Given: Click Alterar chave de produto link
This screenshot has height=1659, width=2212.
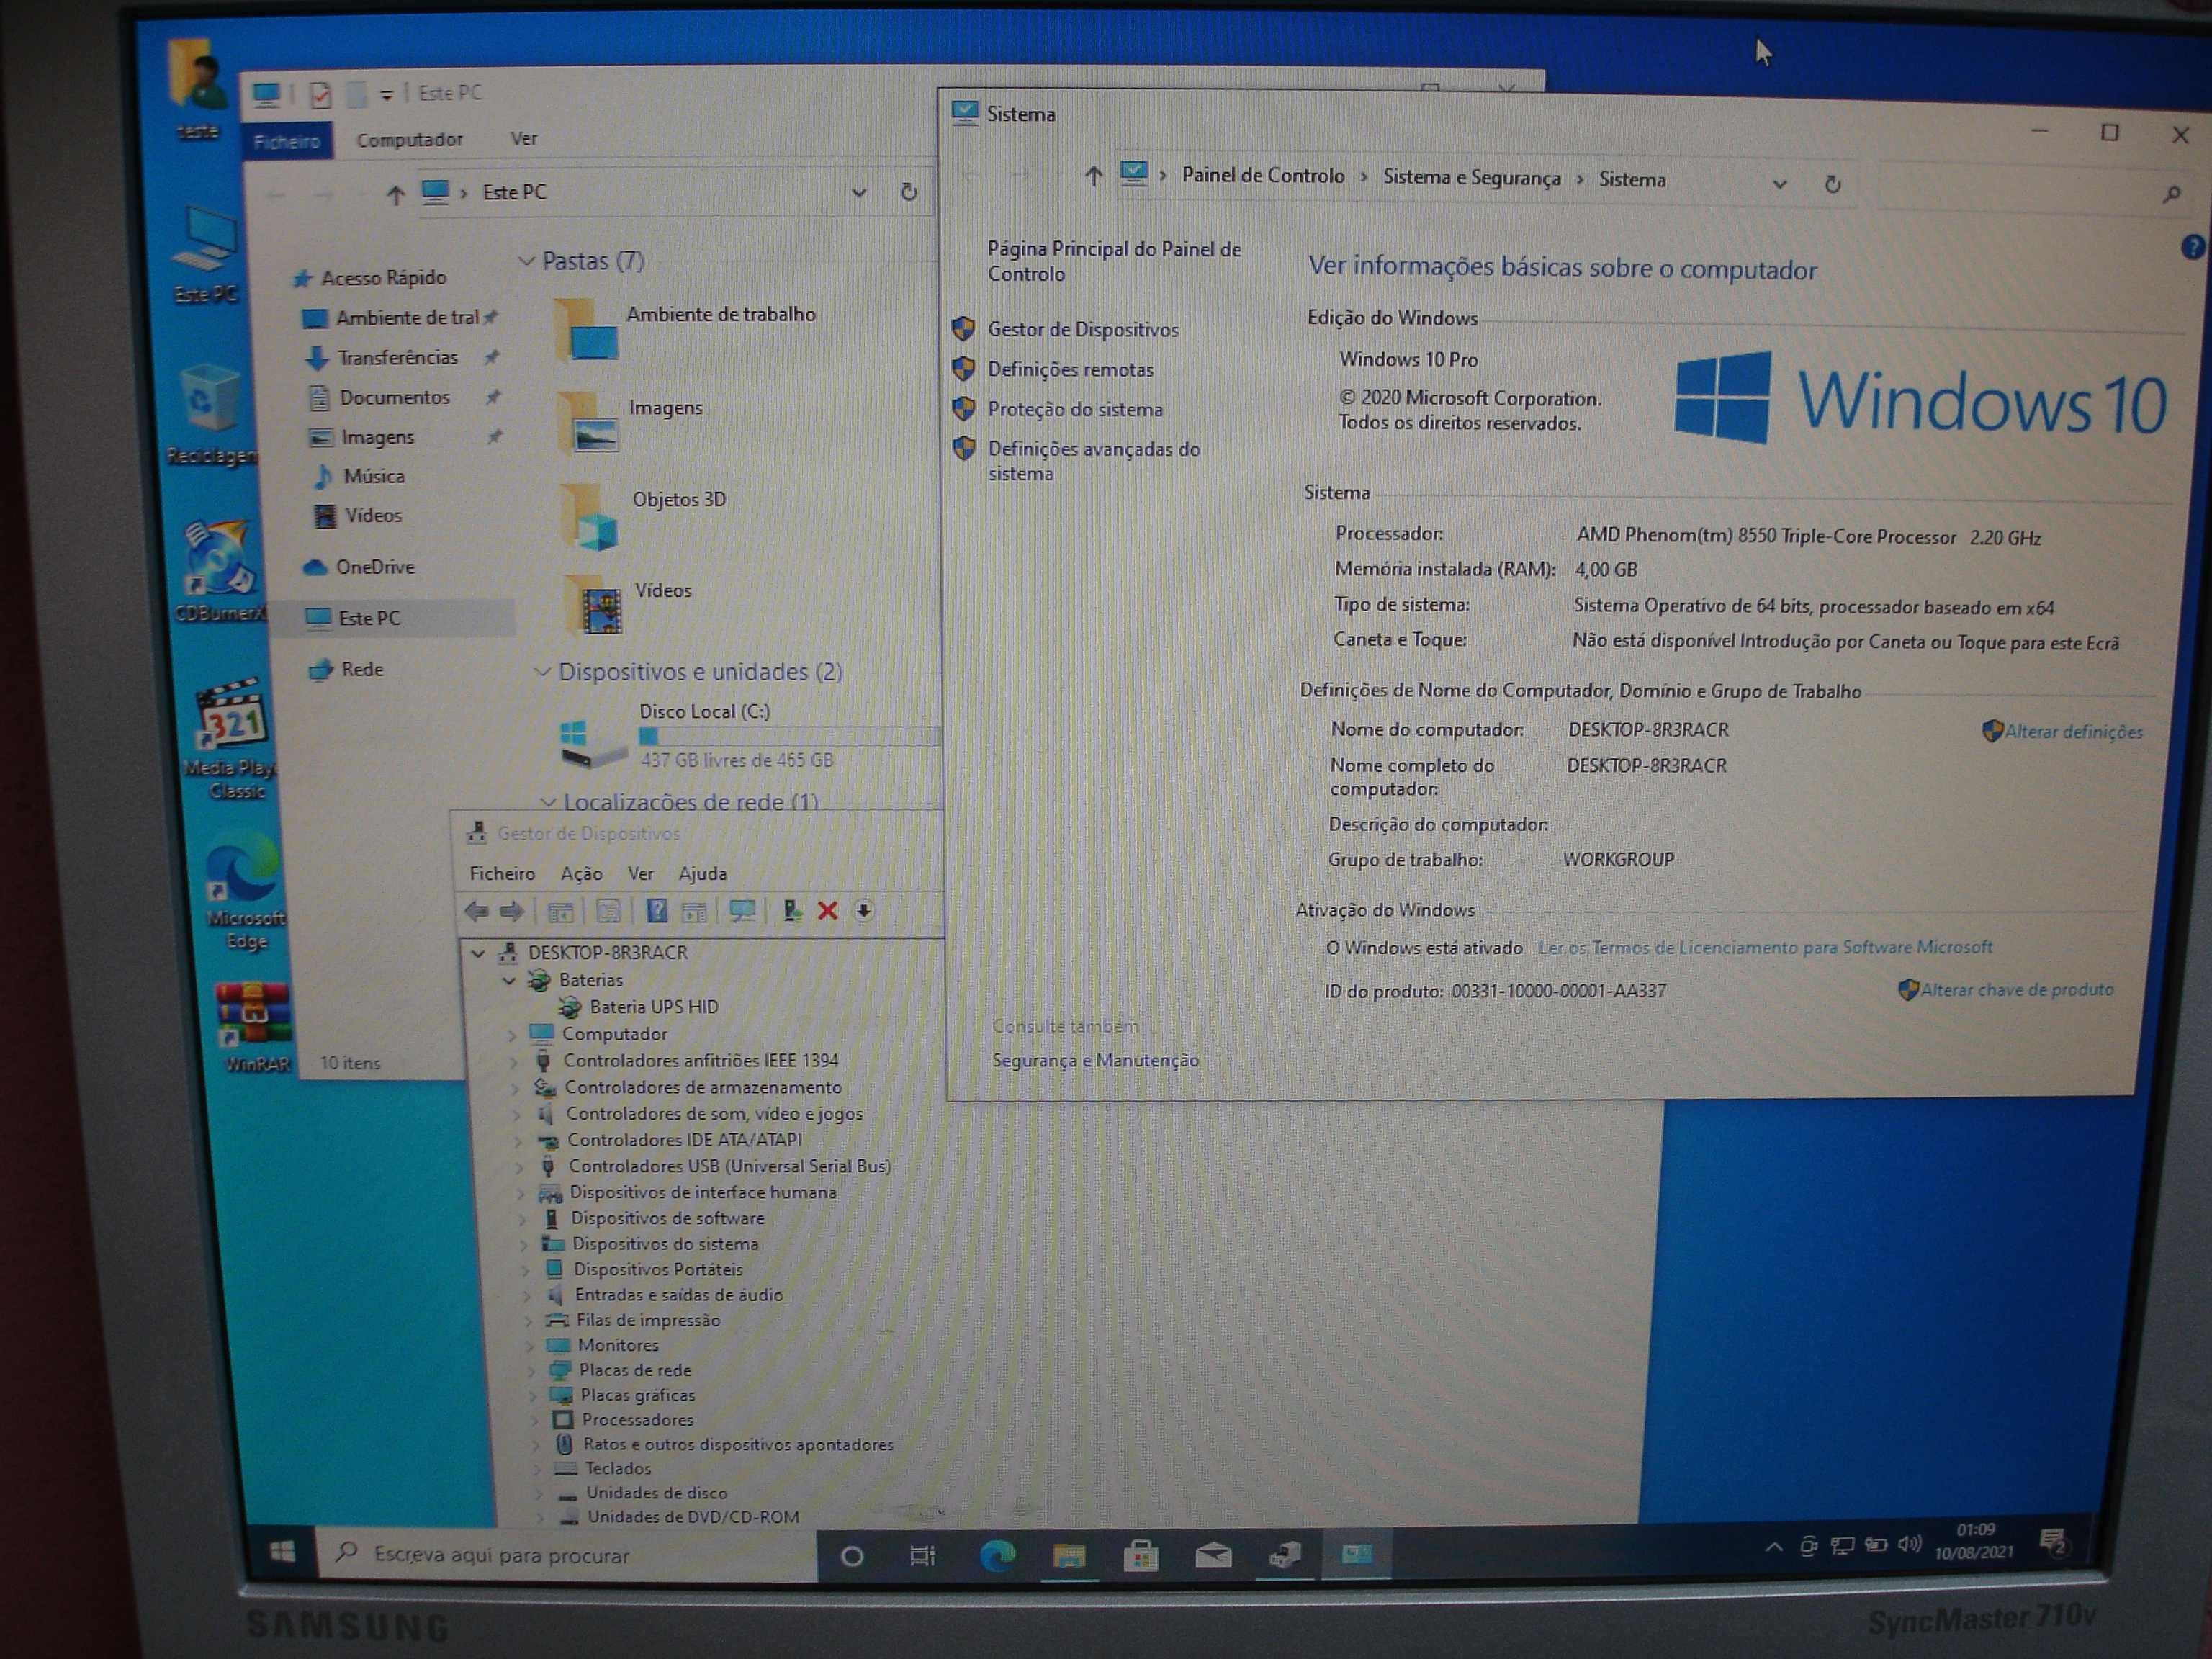Looking at the screenshot, I should coord(2016,989).
